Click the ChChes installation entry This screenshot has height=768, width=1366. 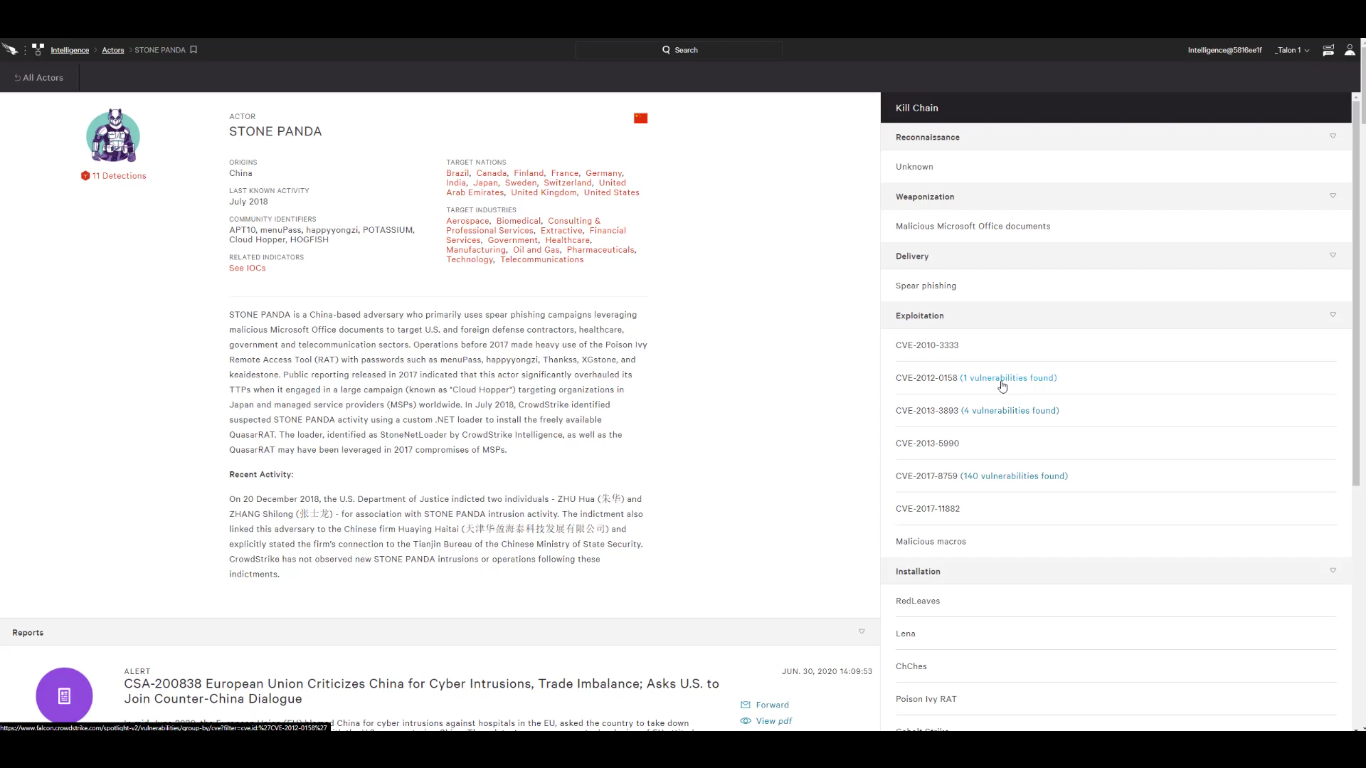(911, 666)
